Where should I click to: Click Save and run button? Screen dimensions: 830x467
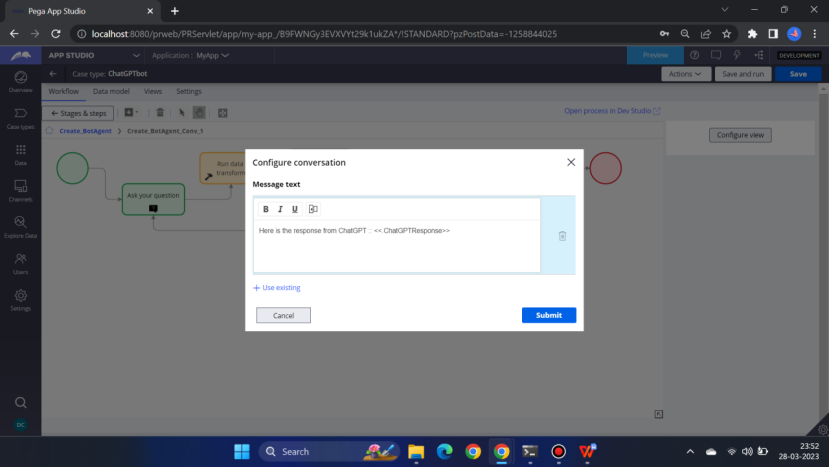coord(743,74)
